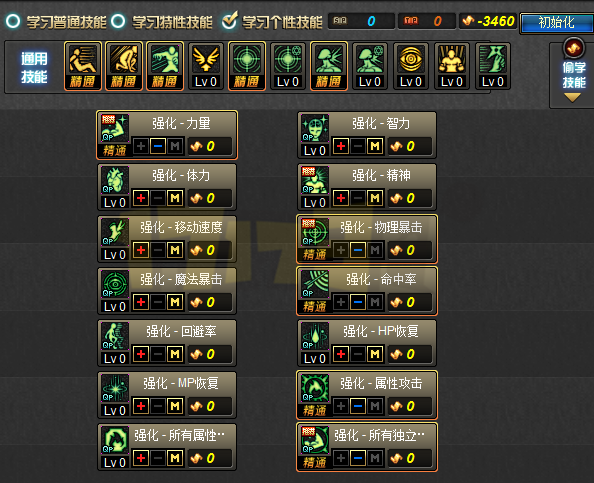Click the 强化-回避率 dodging figure icon
The height and width of the screenshot is (483, 594).
click(x=115, y=336)
